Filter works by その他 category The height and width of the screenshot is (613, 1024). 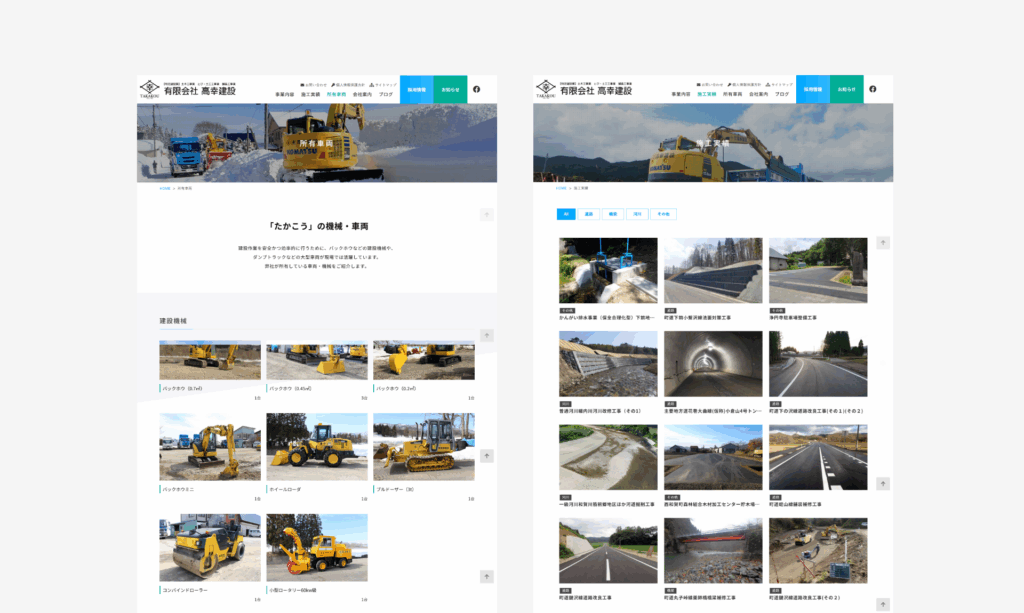(663, 214)
